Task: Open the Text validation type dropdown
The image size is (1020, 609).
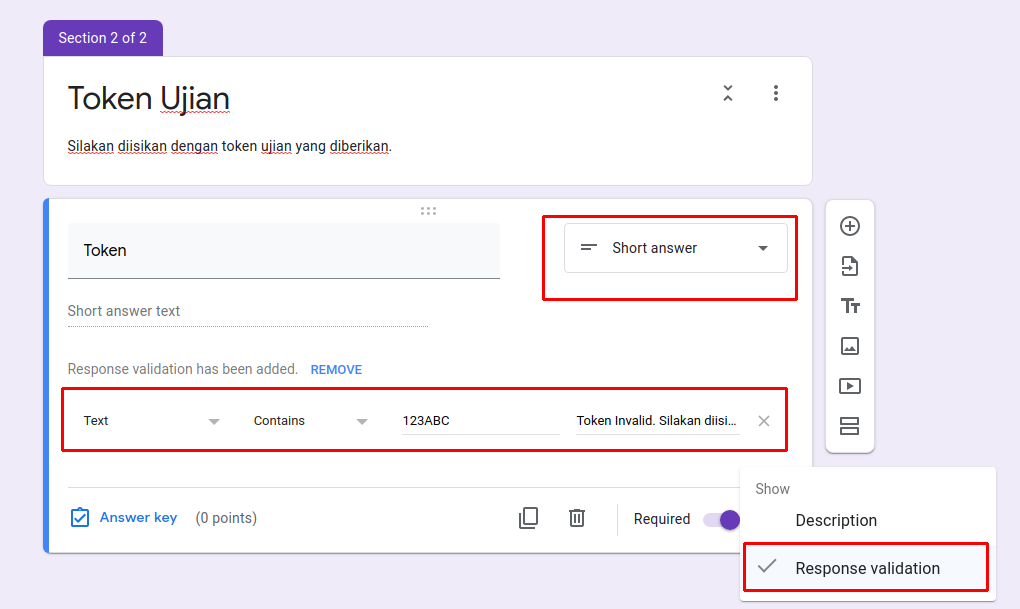Action: coord(151,421)
